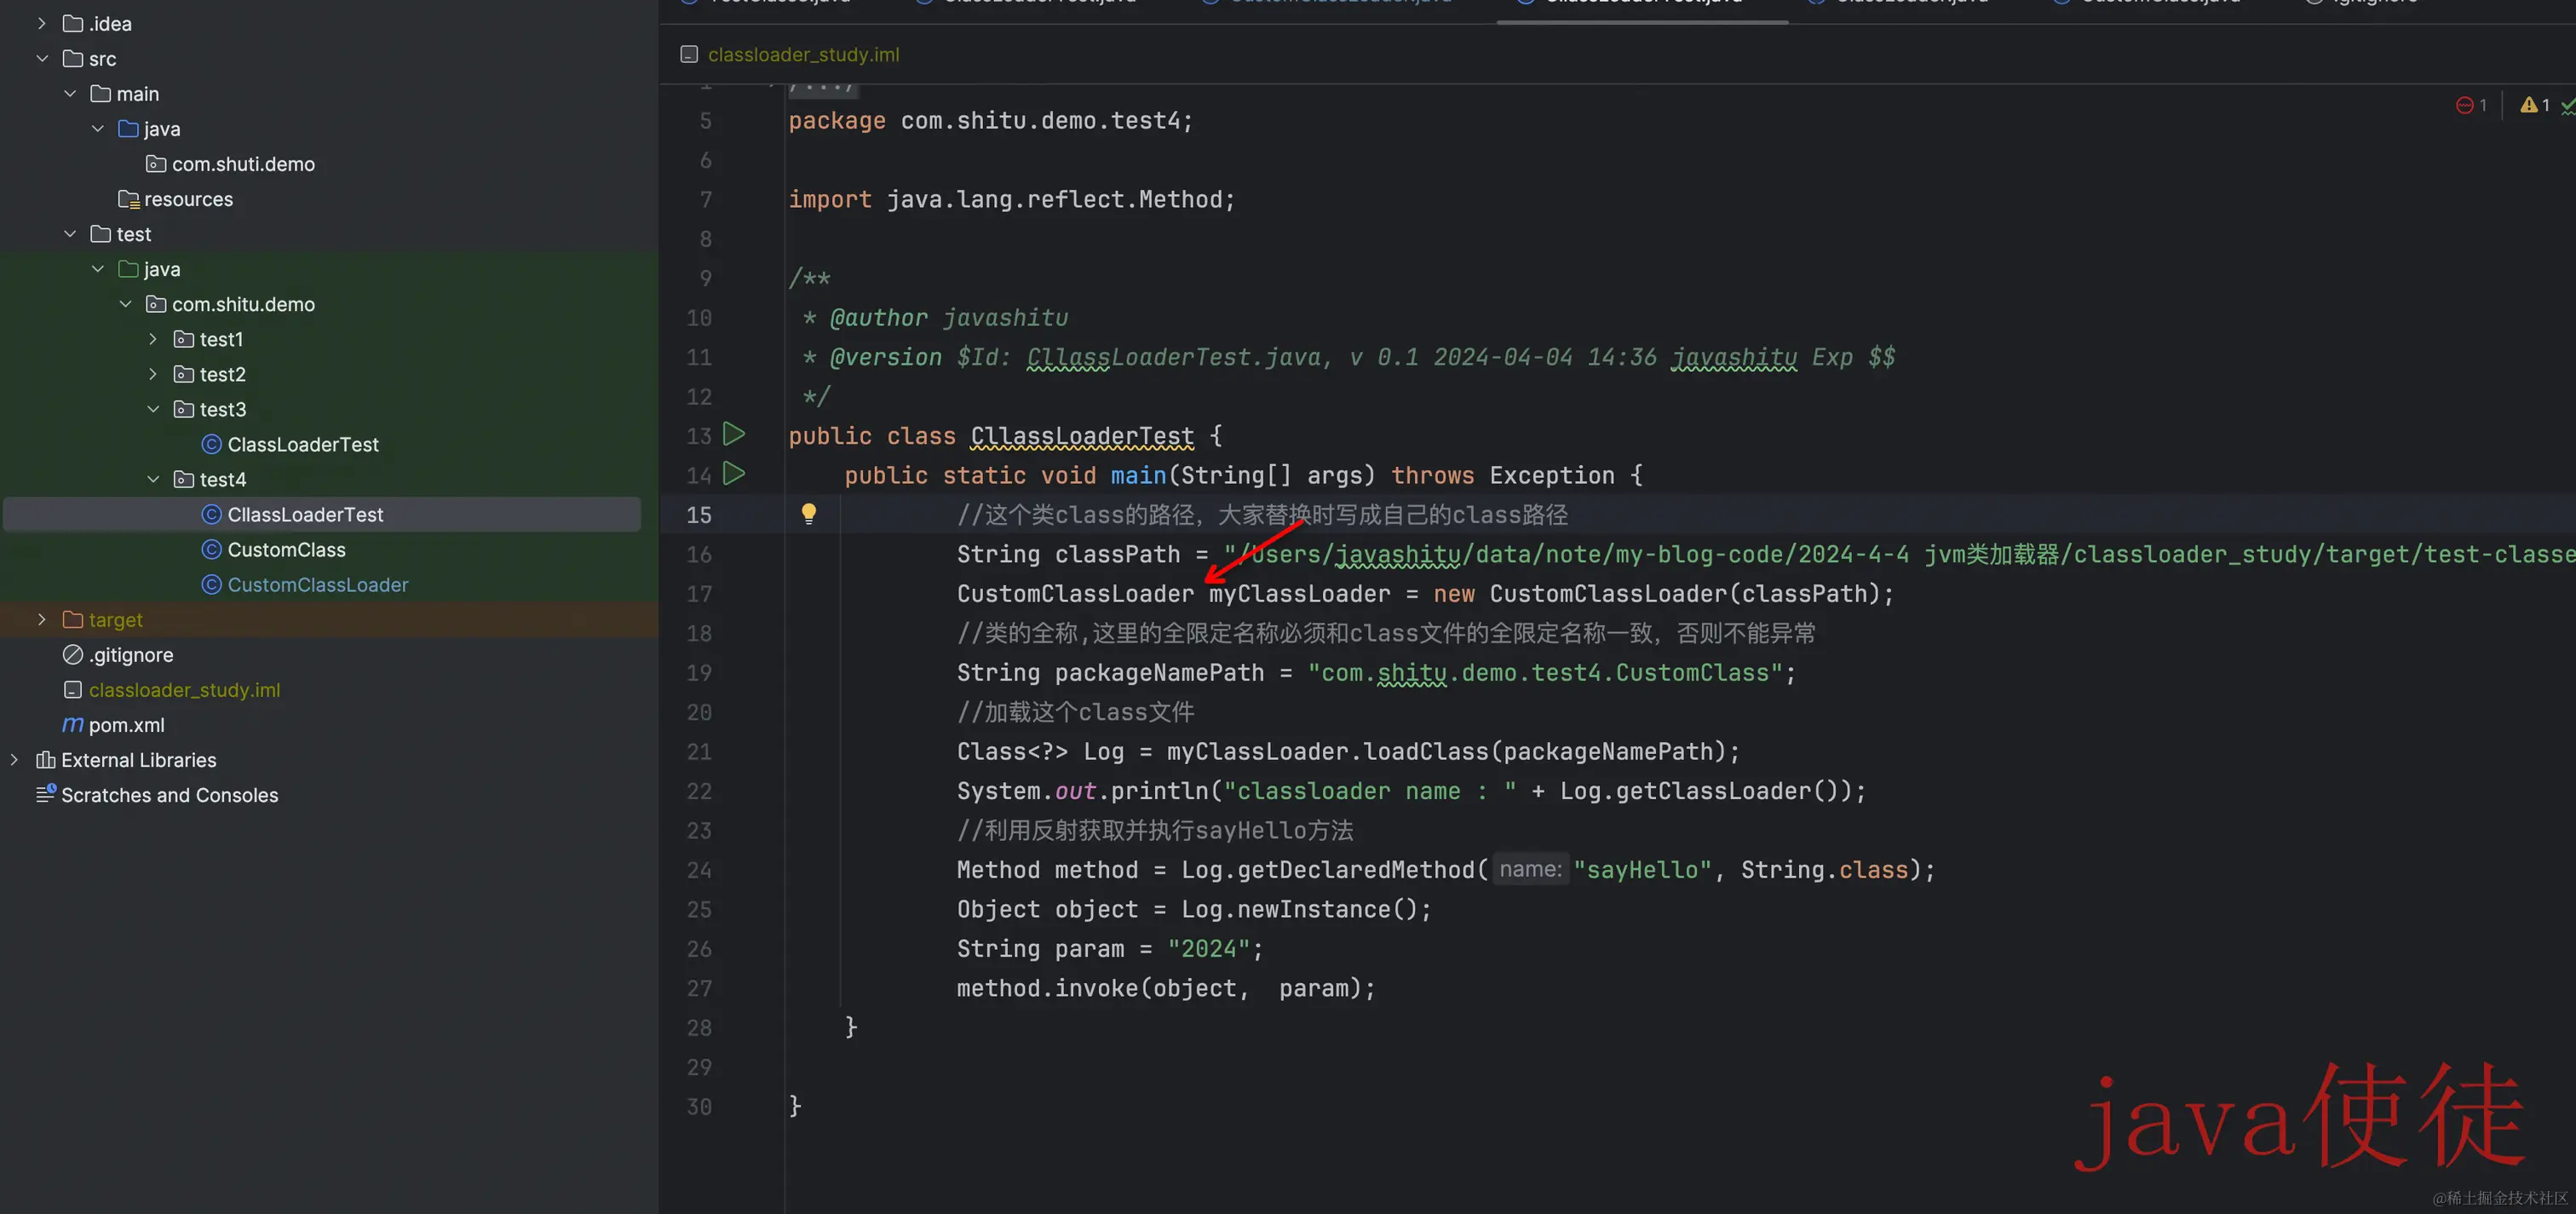Click Log.newInstance() on line 25

point(1299,909)
